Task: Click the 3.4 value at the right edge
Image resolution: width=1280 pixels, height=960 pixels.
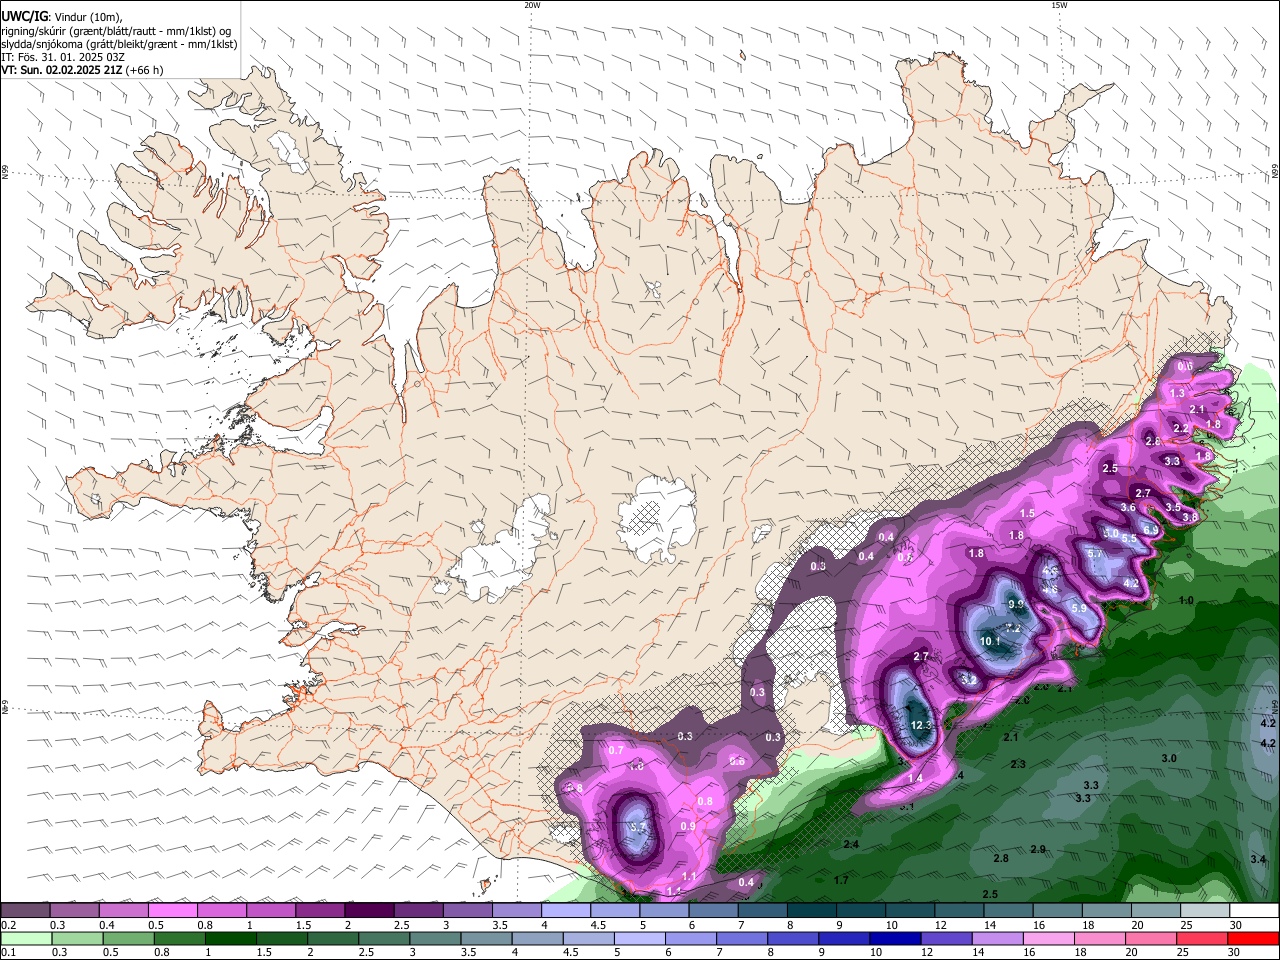Action: (1258, 859)
